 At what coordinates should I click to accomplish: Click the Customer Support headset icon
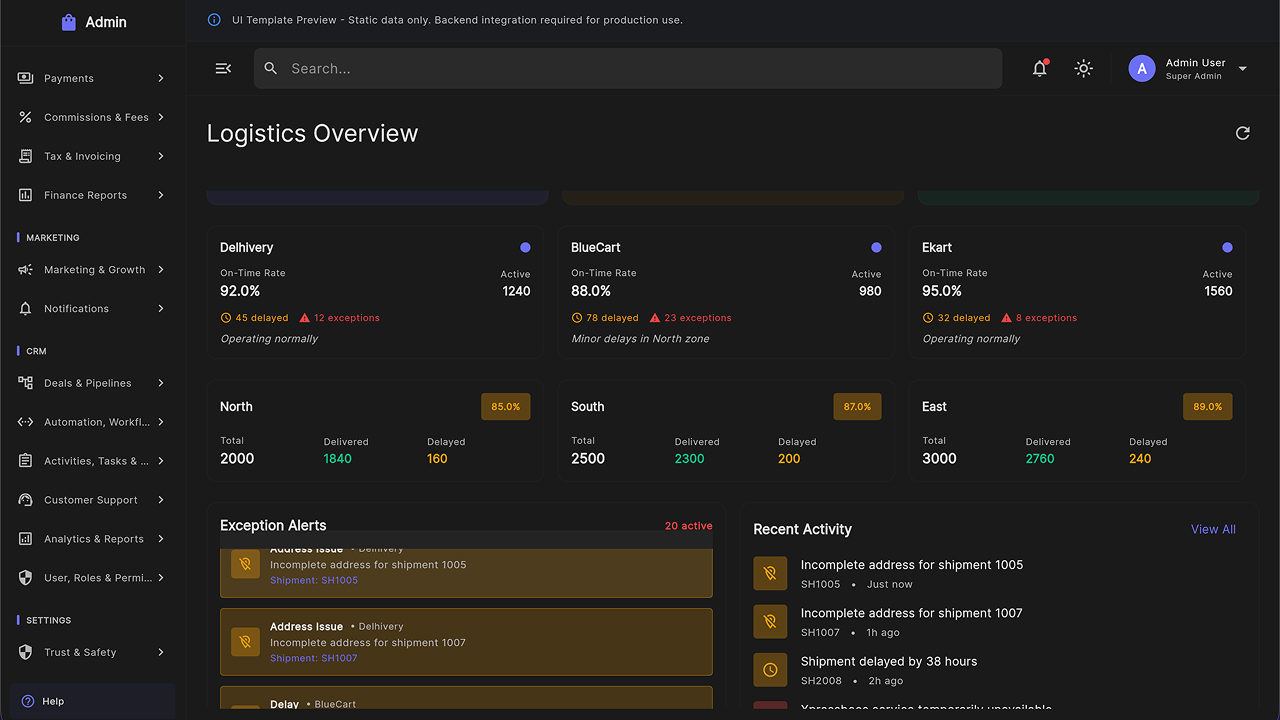[x=25, y=500]
